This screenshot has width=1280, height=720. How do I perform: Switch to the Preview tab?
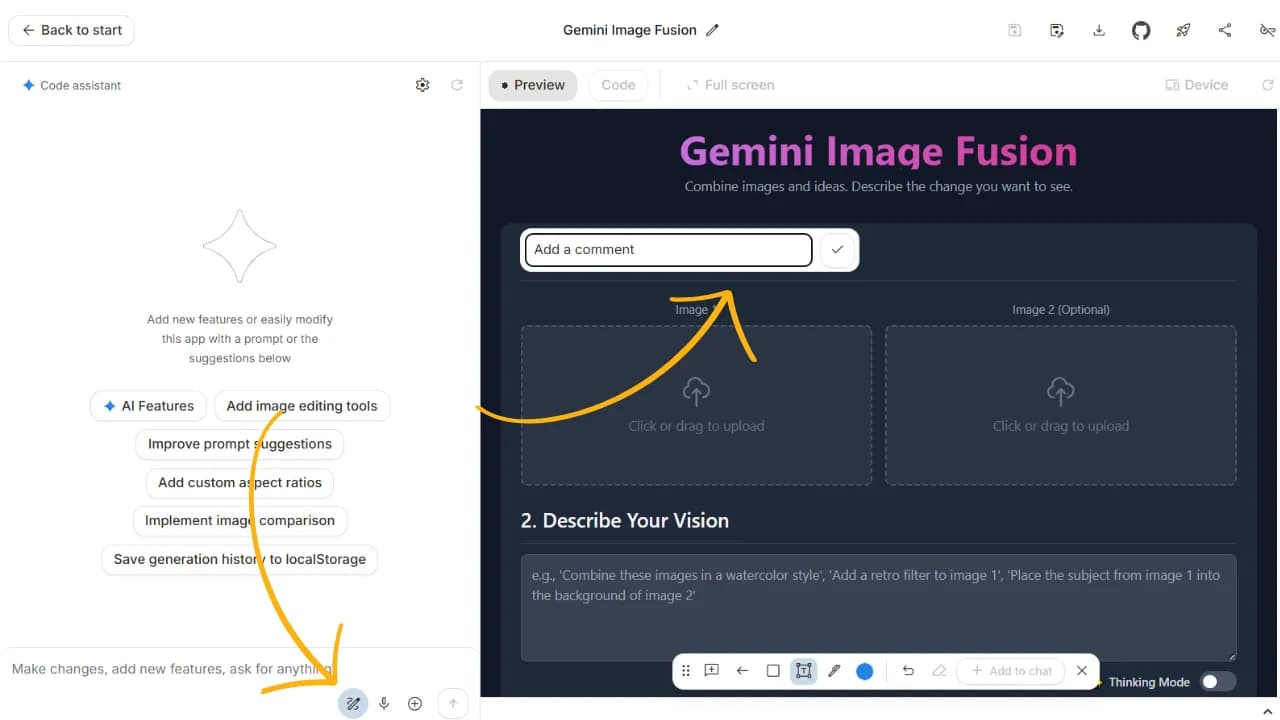pos(533,85)
